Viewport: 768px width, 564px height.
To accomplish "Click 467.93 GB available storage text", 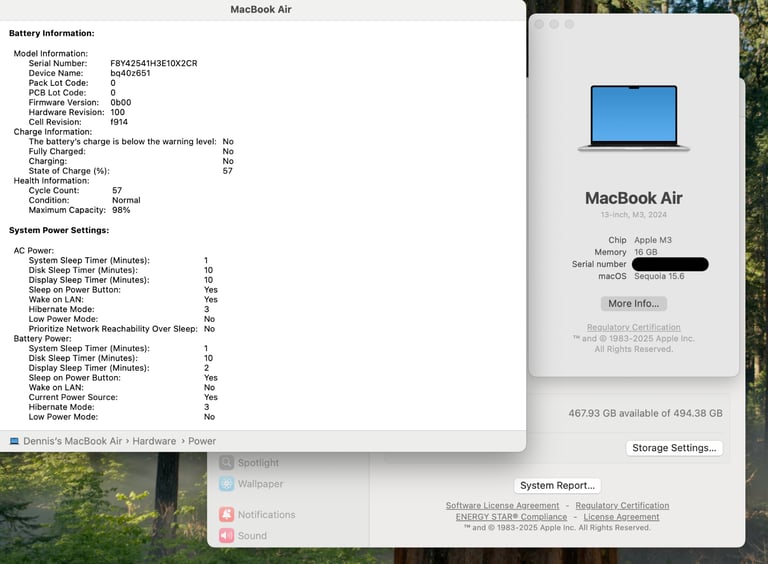I will tap(645, 413).
